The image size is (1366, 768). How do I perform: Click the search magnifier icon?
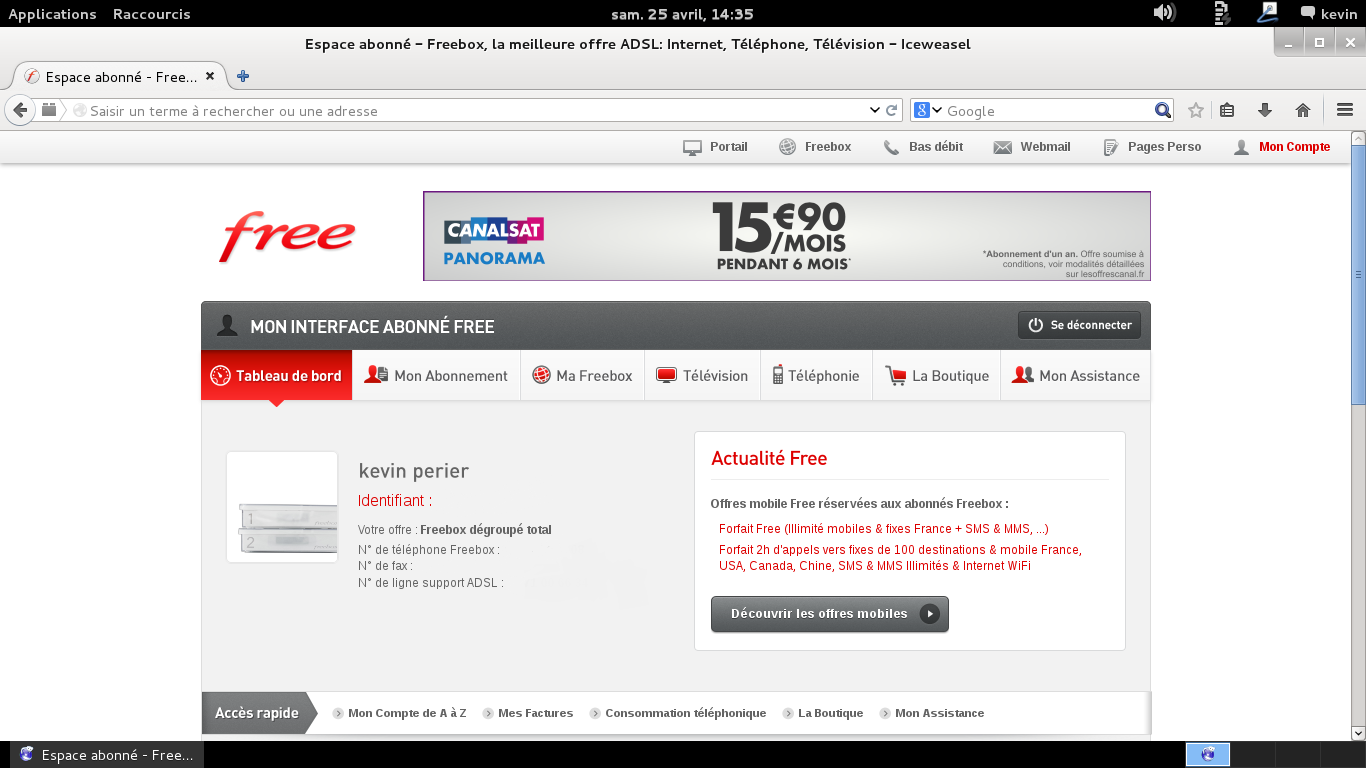[1162, 110]
